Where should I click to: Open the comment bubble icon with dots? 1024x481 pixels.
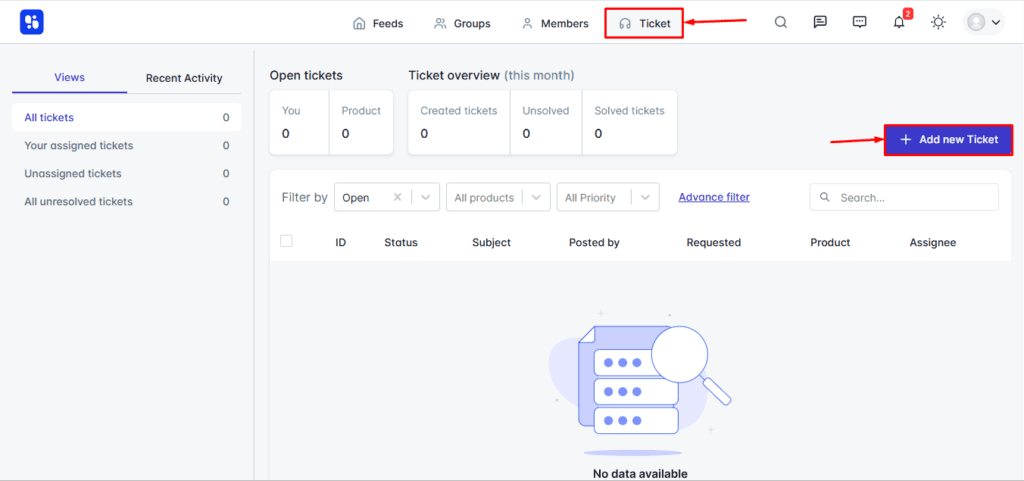tap(859, 22)
